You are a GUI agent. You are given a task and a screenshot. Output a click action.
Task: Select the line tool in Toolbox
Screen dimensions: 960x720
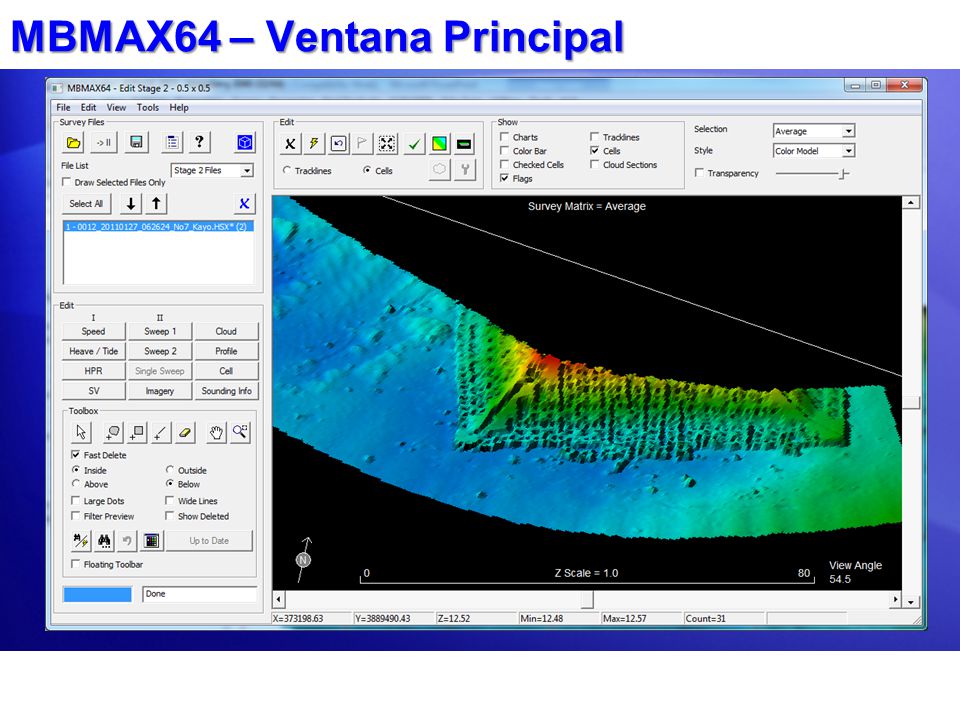pos(160,432)
